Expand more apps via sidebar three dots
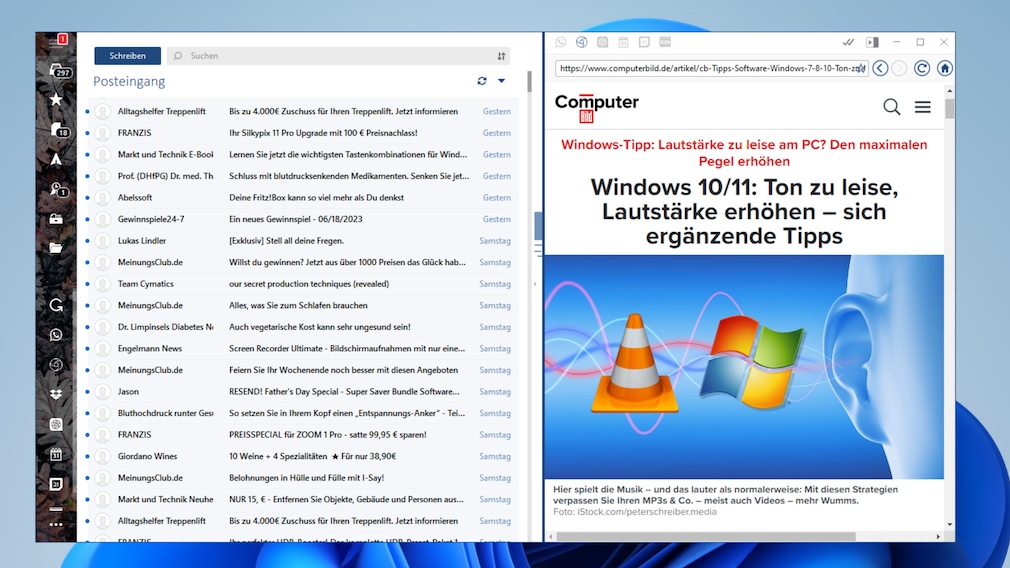The image size is (1010, 568). (x=56, y=524)
